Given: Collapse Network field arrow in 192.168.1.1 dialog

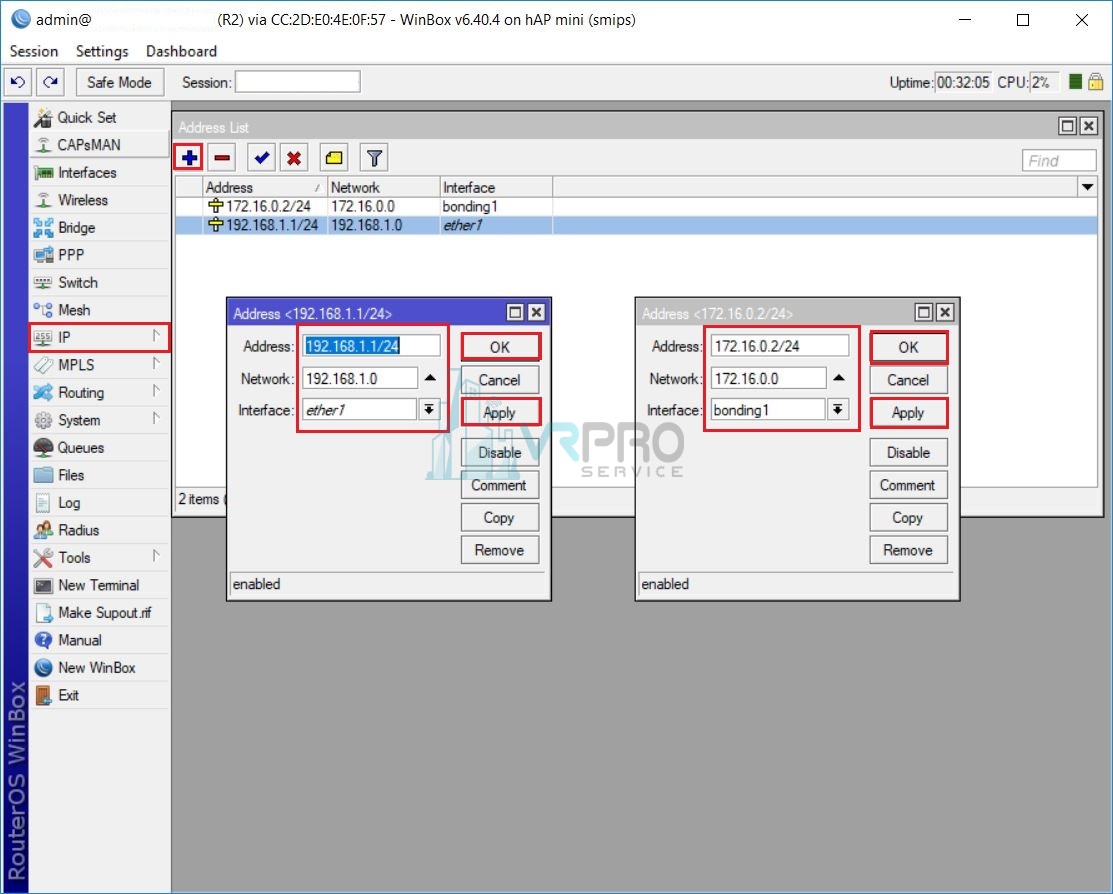Looking at the screenshot, I should click(430, 378).
